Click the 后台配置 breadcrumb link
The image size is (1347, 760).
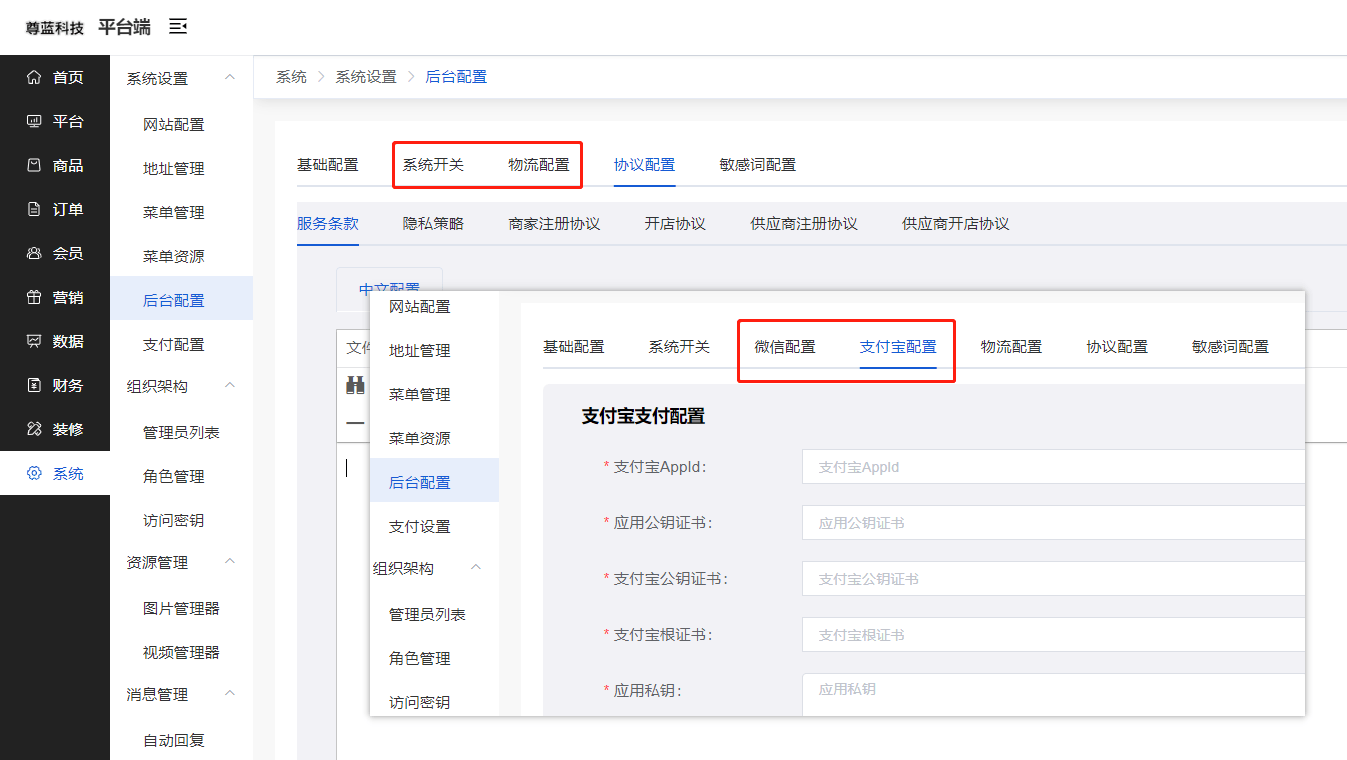pyautogui.click(x=456, y=77)
